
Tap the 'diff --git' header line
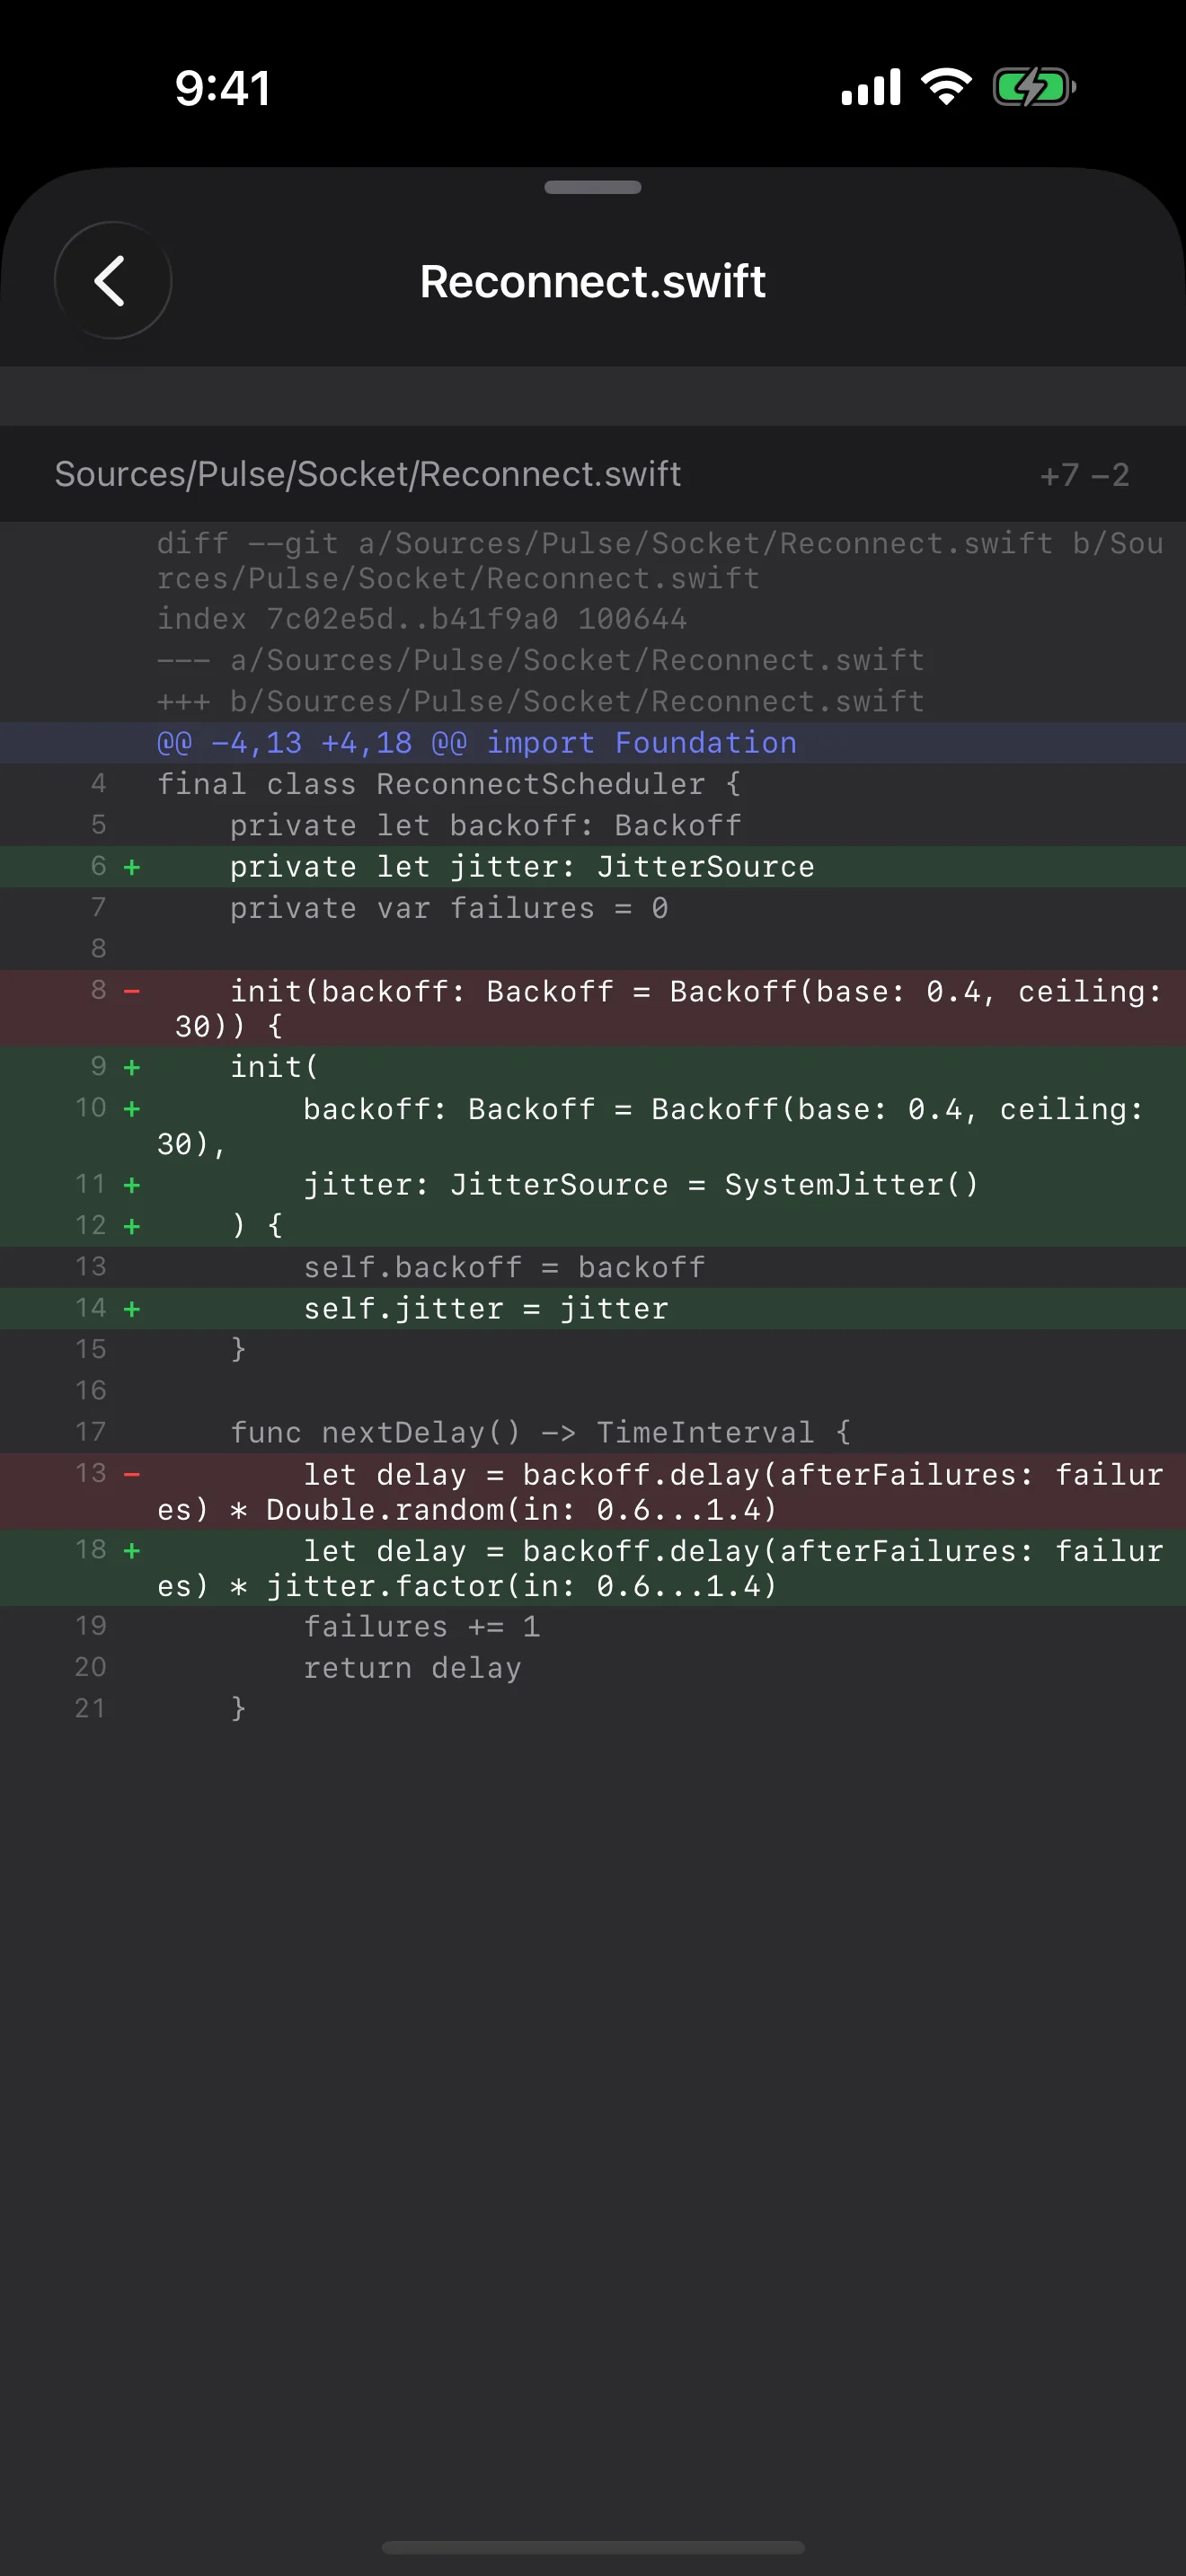[593, 560]
